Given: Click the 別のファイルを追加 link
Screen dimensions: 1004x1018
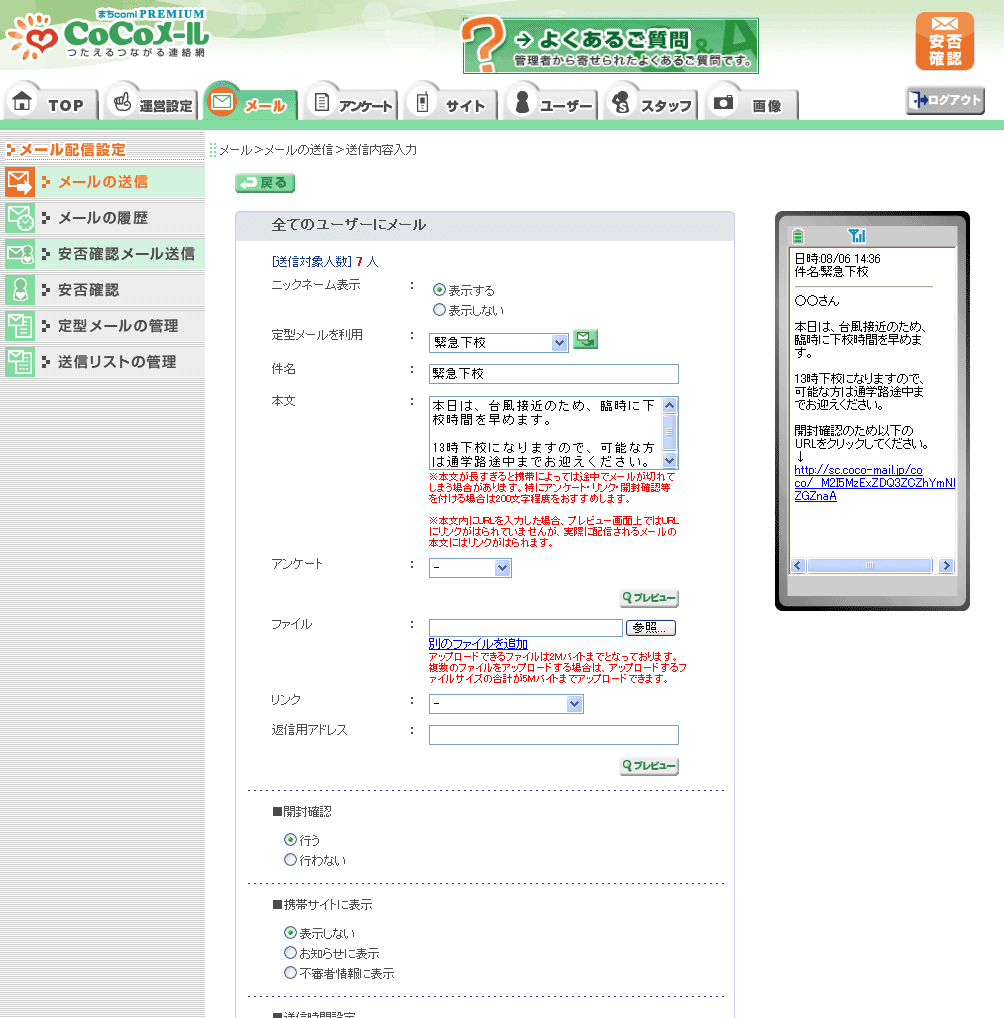Looking at the screenshot, I should point(478,644).
